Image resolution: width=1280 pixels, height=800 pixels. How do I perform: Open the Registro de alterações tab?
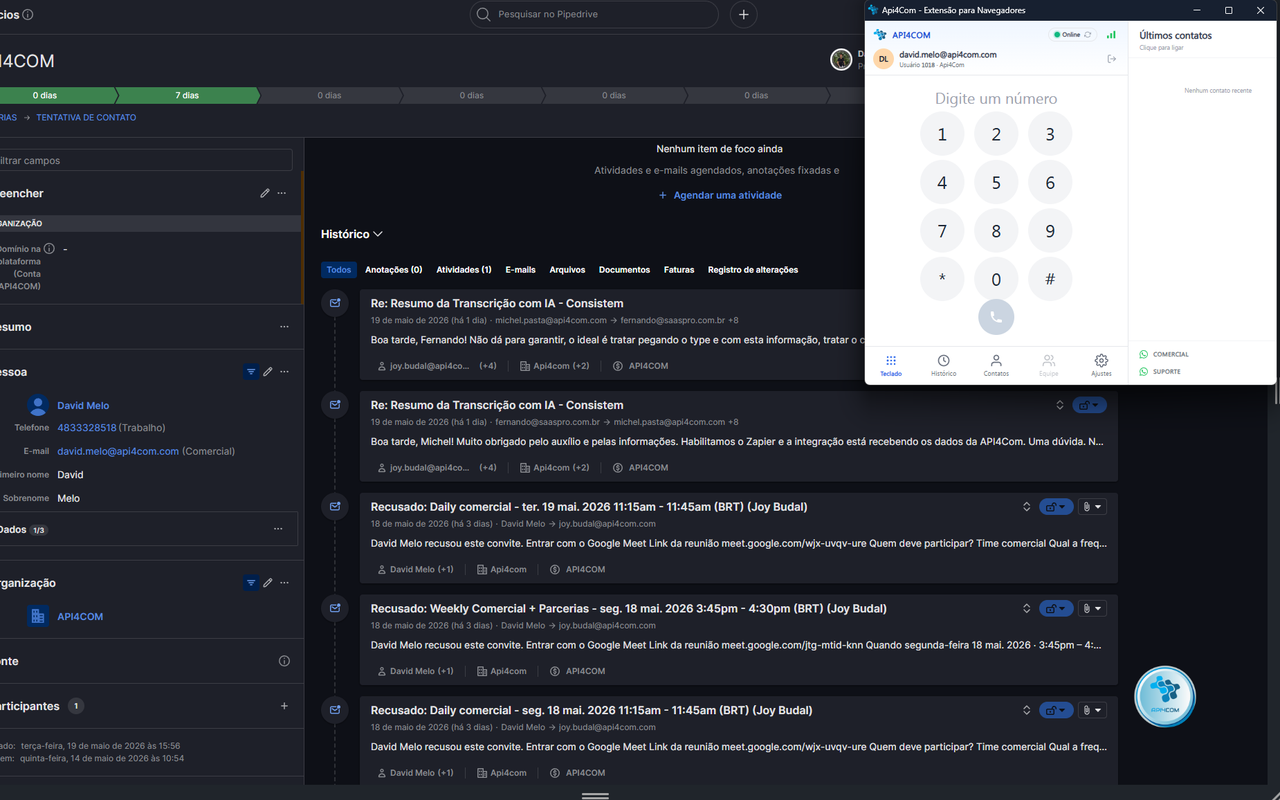pyautogui.click(x=753, y=270)
